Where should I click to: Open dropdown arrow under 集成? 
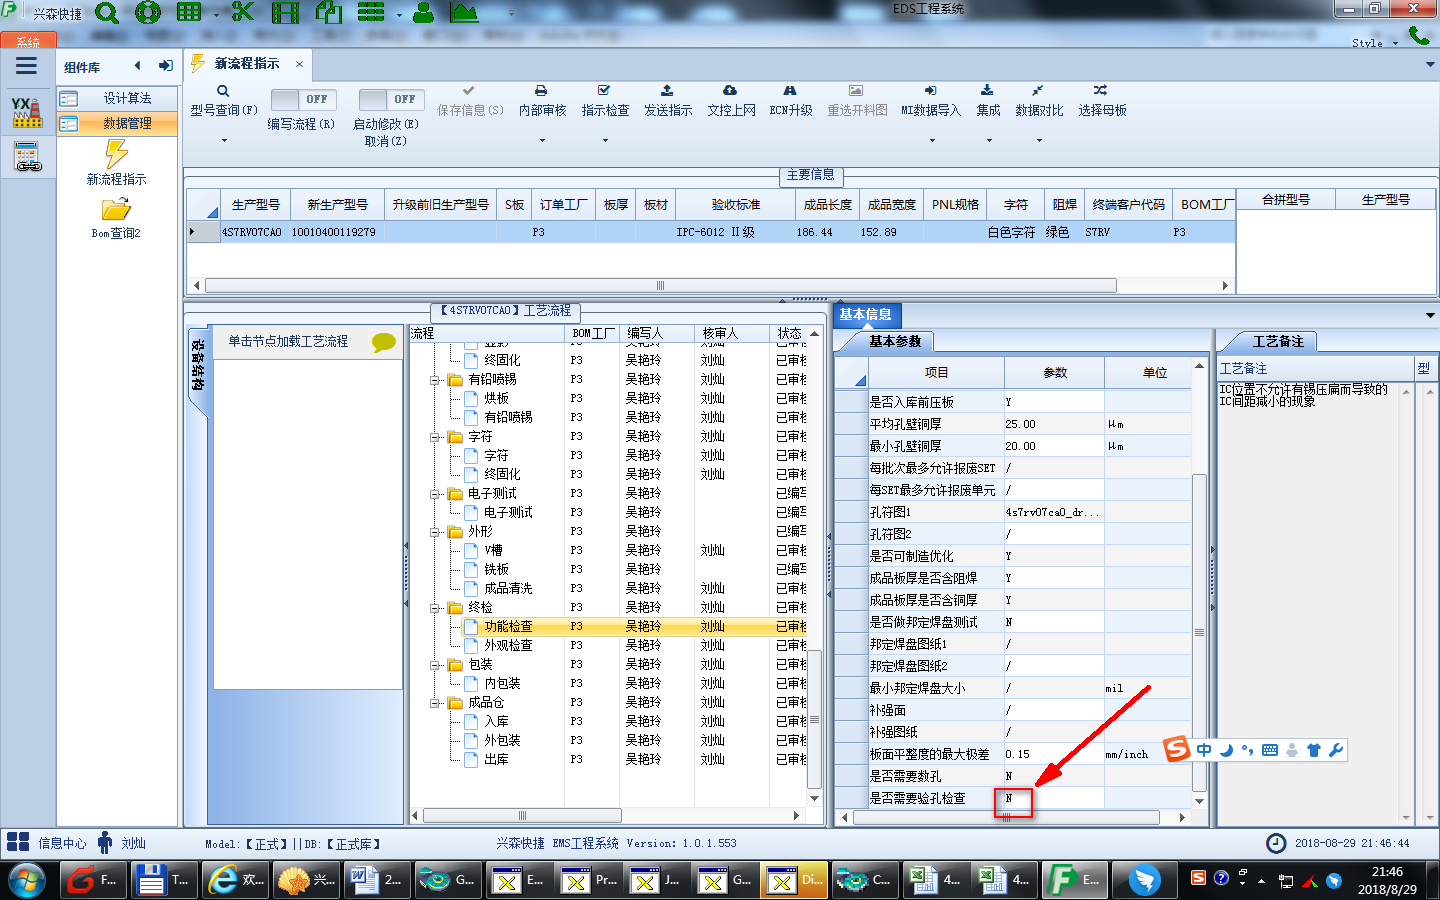click(x=988, y=141)
